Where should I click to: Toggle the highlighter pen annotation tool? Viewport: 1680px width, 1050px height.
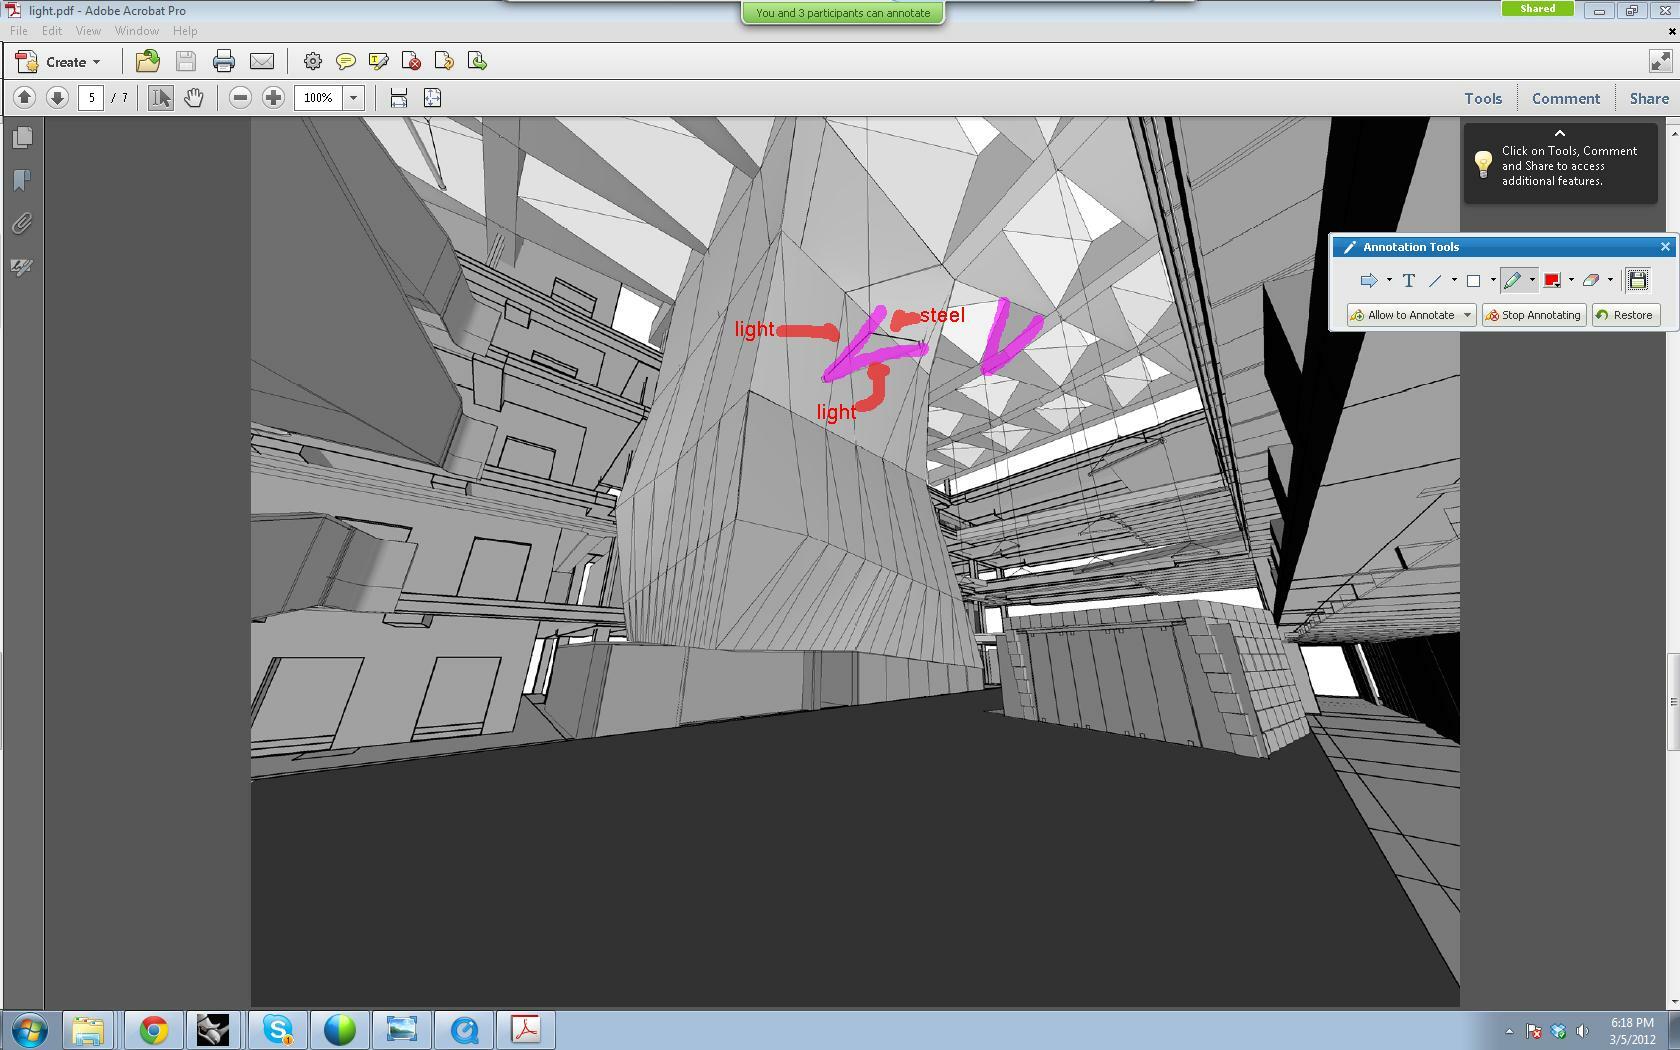point(1512,281)
